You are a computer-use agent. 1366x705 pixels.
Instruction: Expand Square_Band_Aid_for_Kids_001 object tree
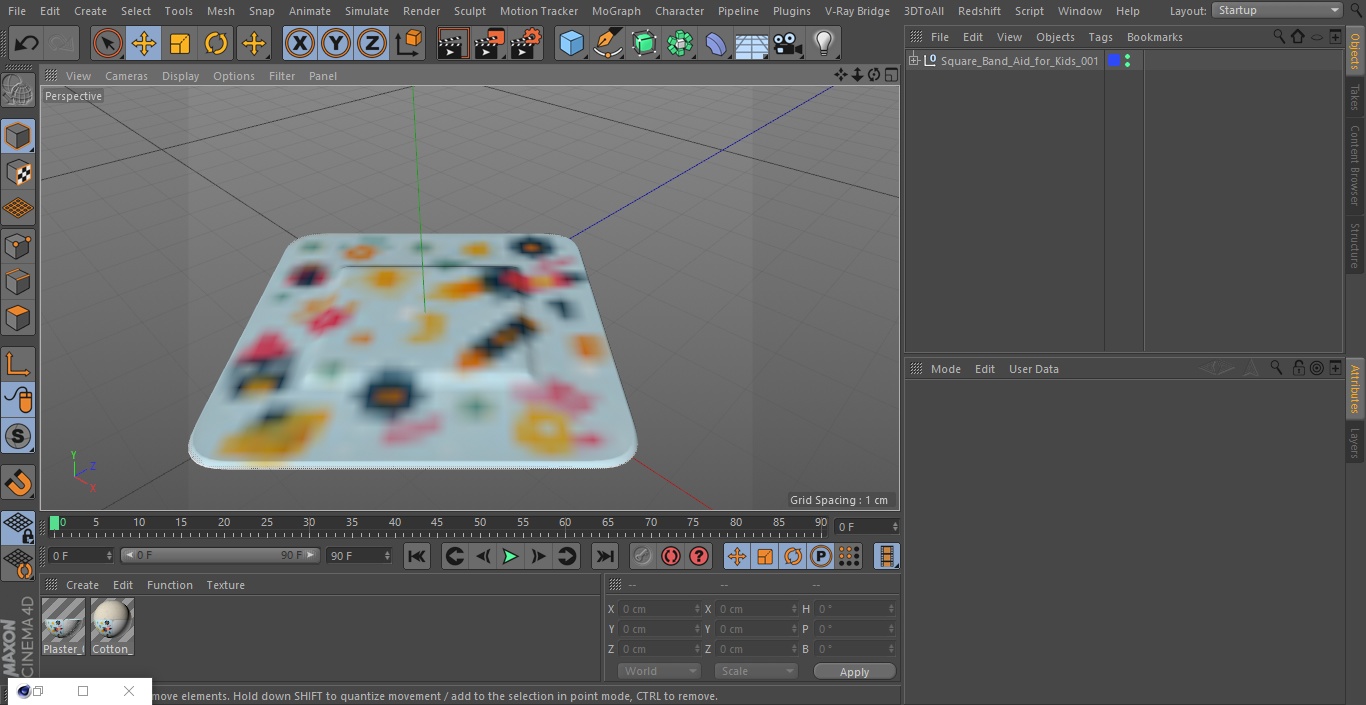pyautogui.click(x=913, y=61)
